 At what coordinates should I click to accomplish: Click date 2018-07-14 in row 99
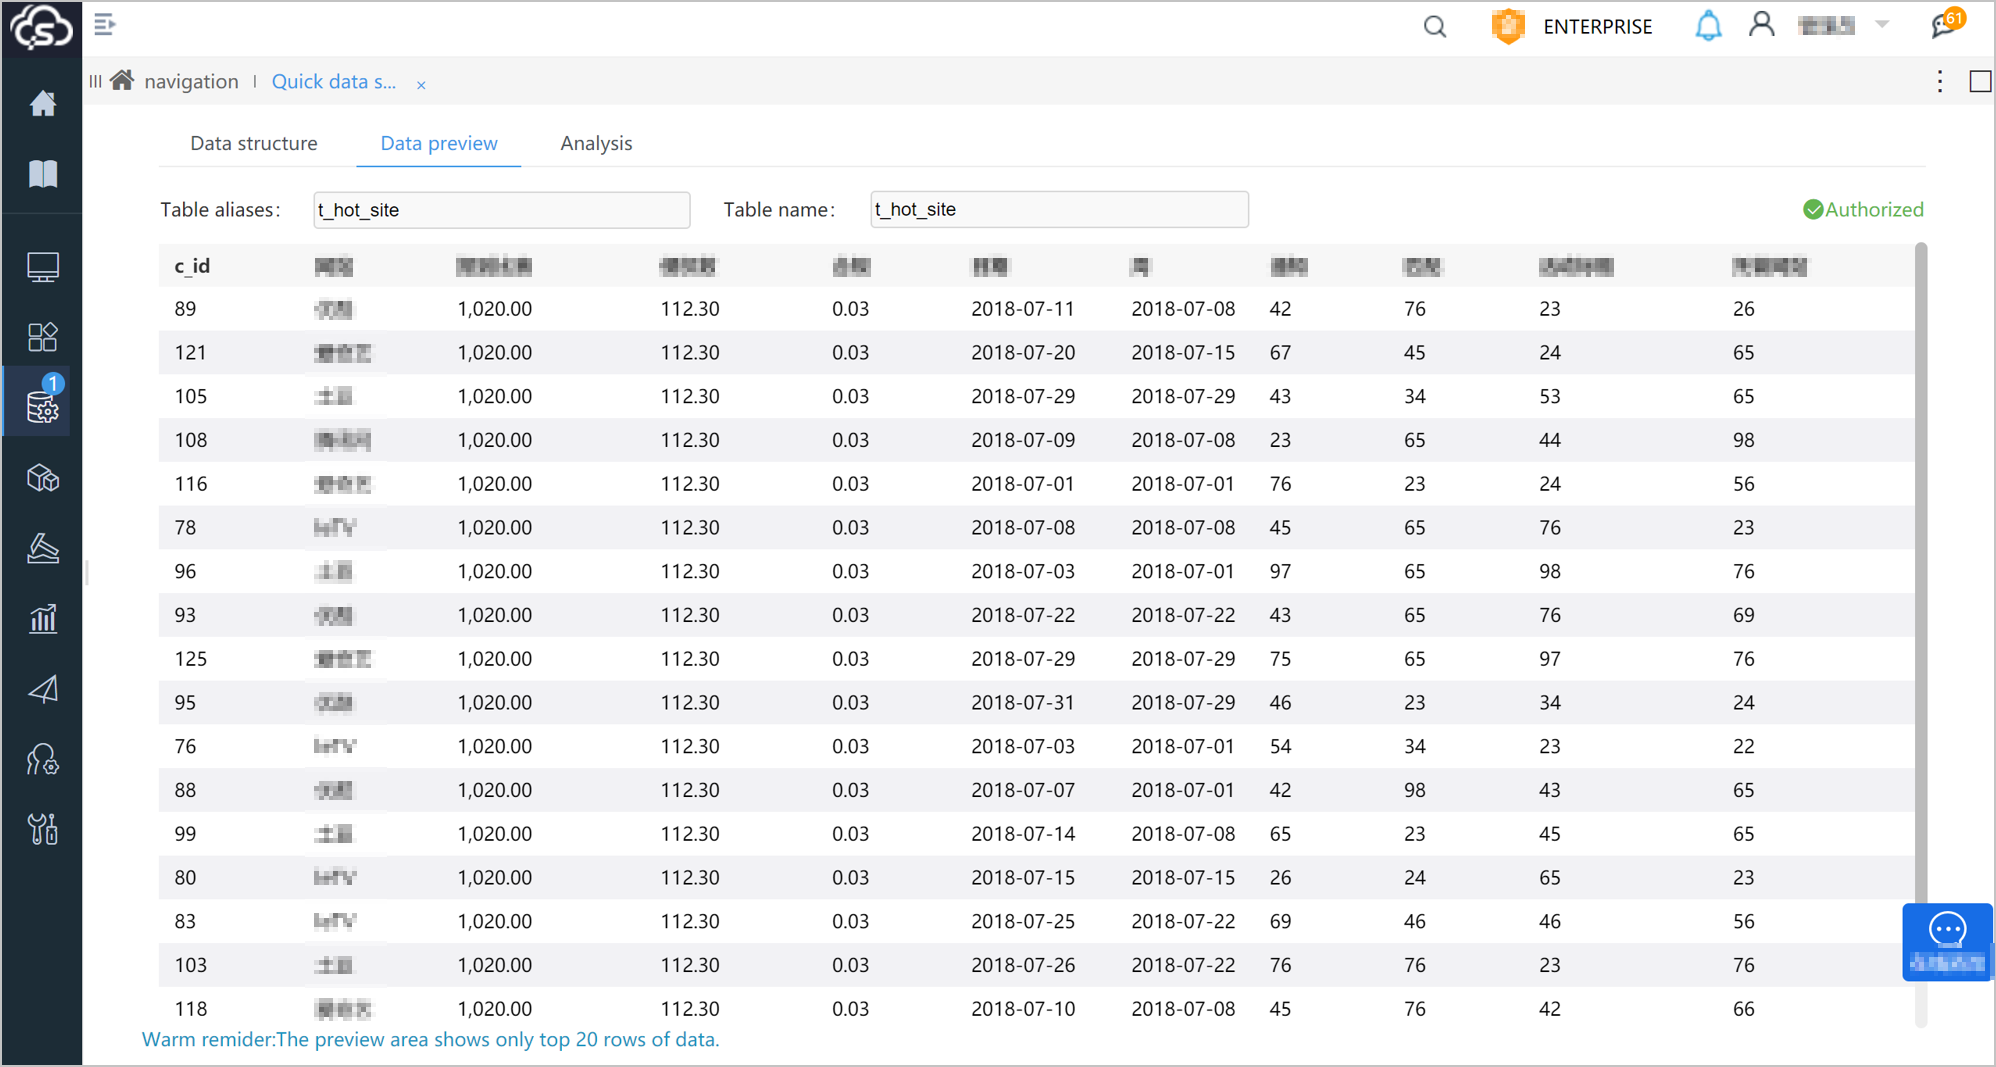click(1023, 834)
